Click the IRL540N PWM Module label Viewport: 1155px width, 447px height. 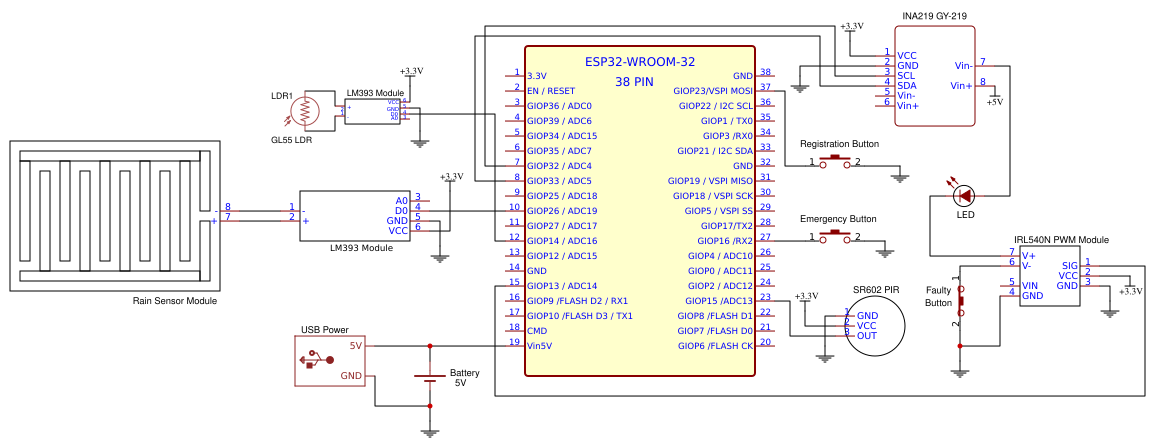(1061, 240)
